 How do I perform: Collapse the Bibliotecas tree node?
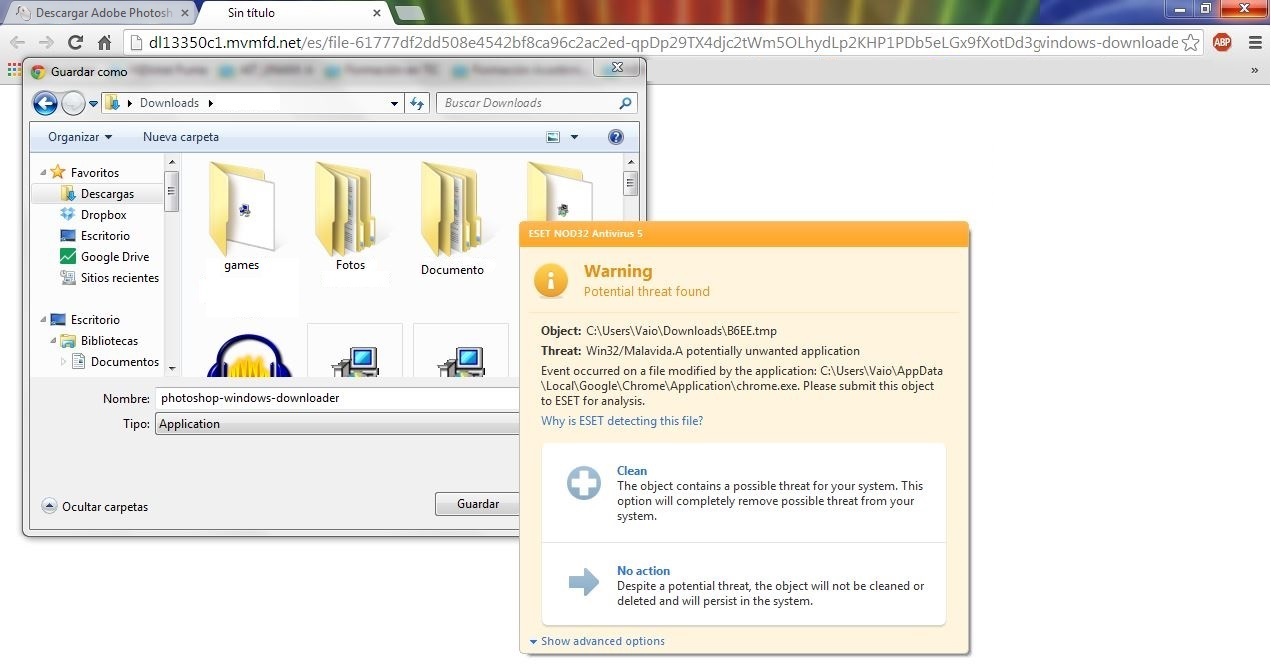pos(54,341)
